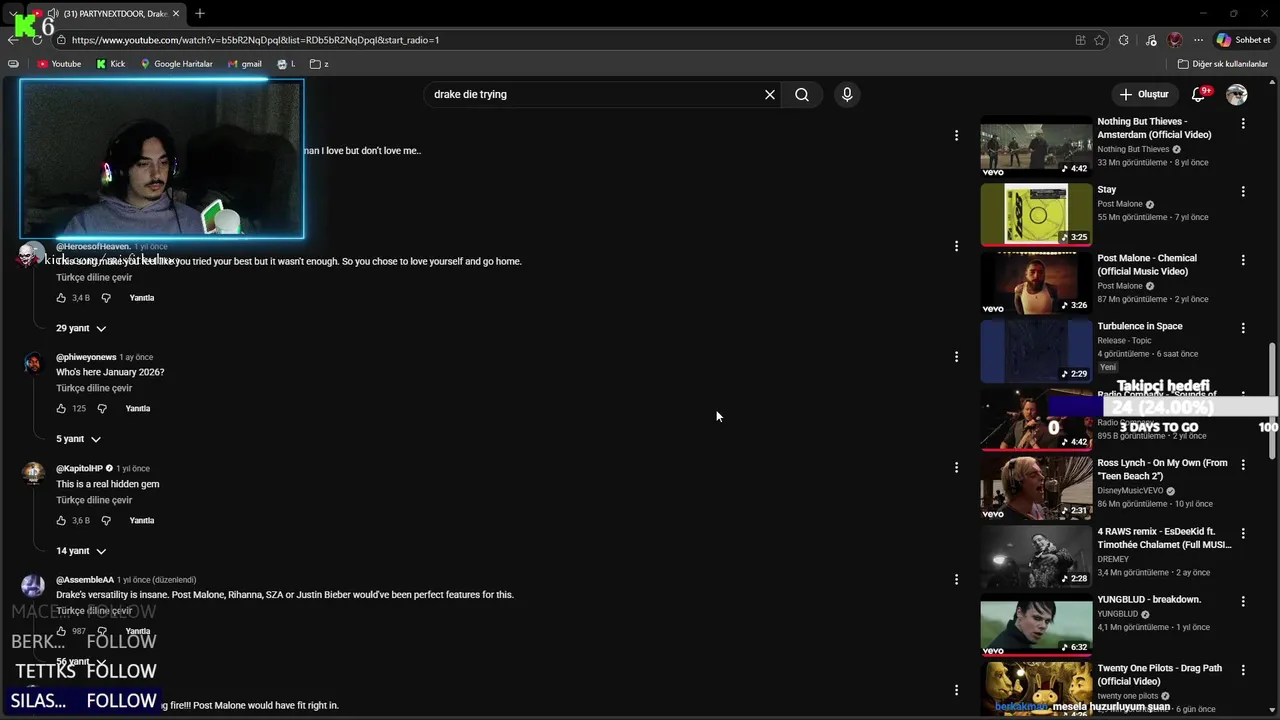Click the browser address bar URL

255,40
